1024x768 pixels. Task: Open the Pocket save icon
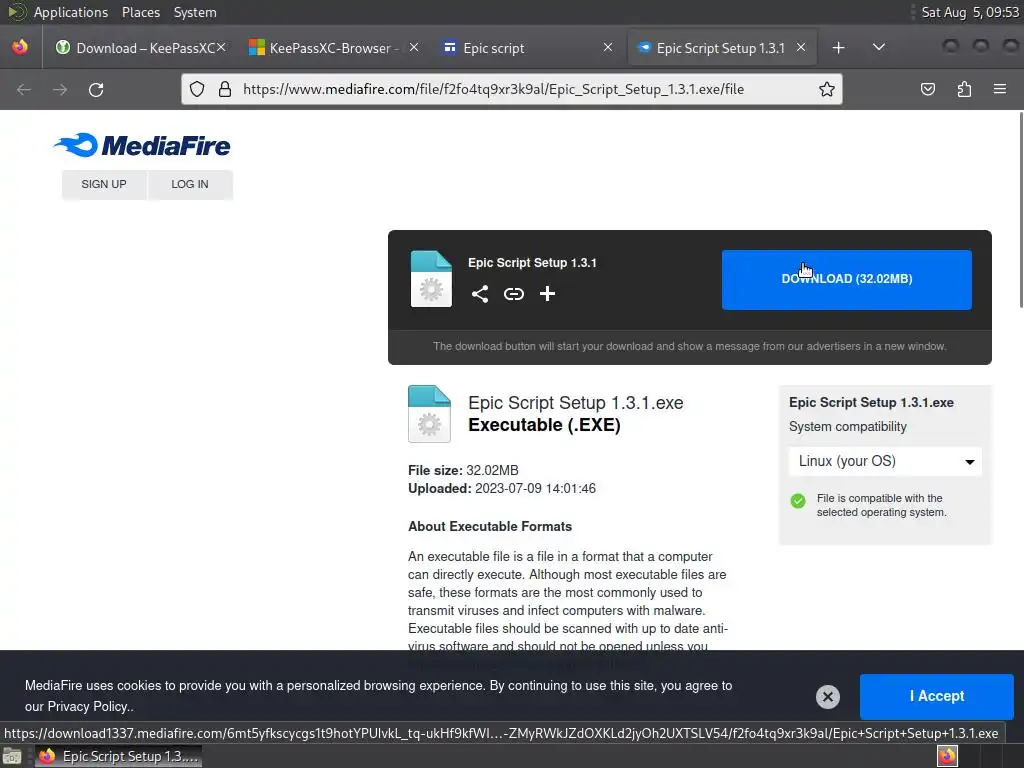tap(927, 89)
